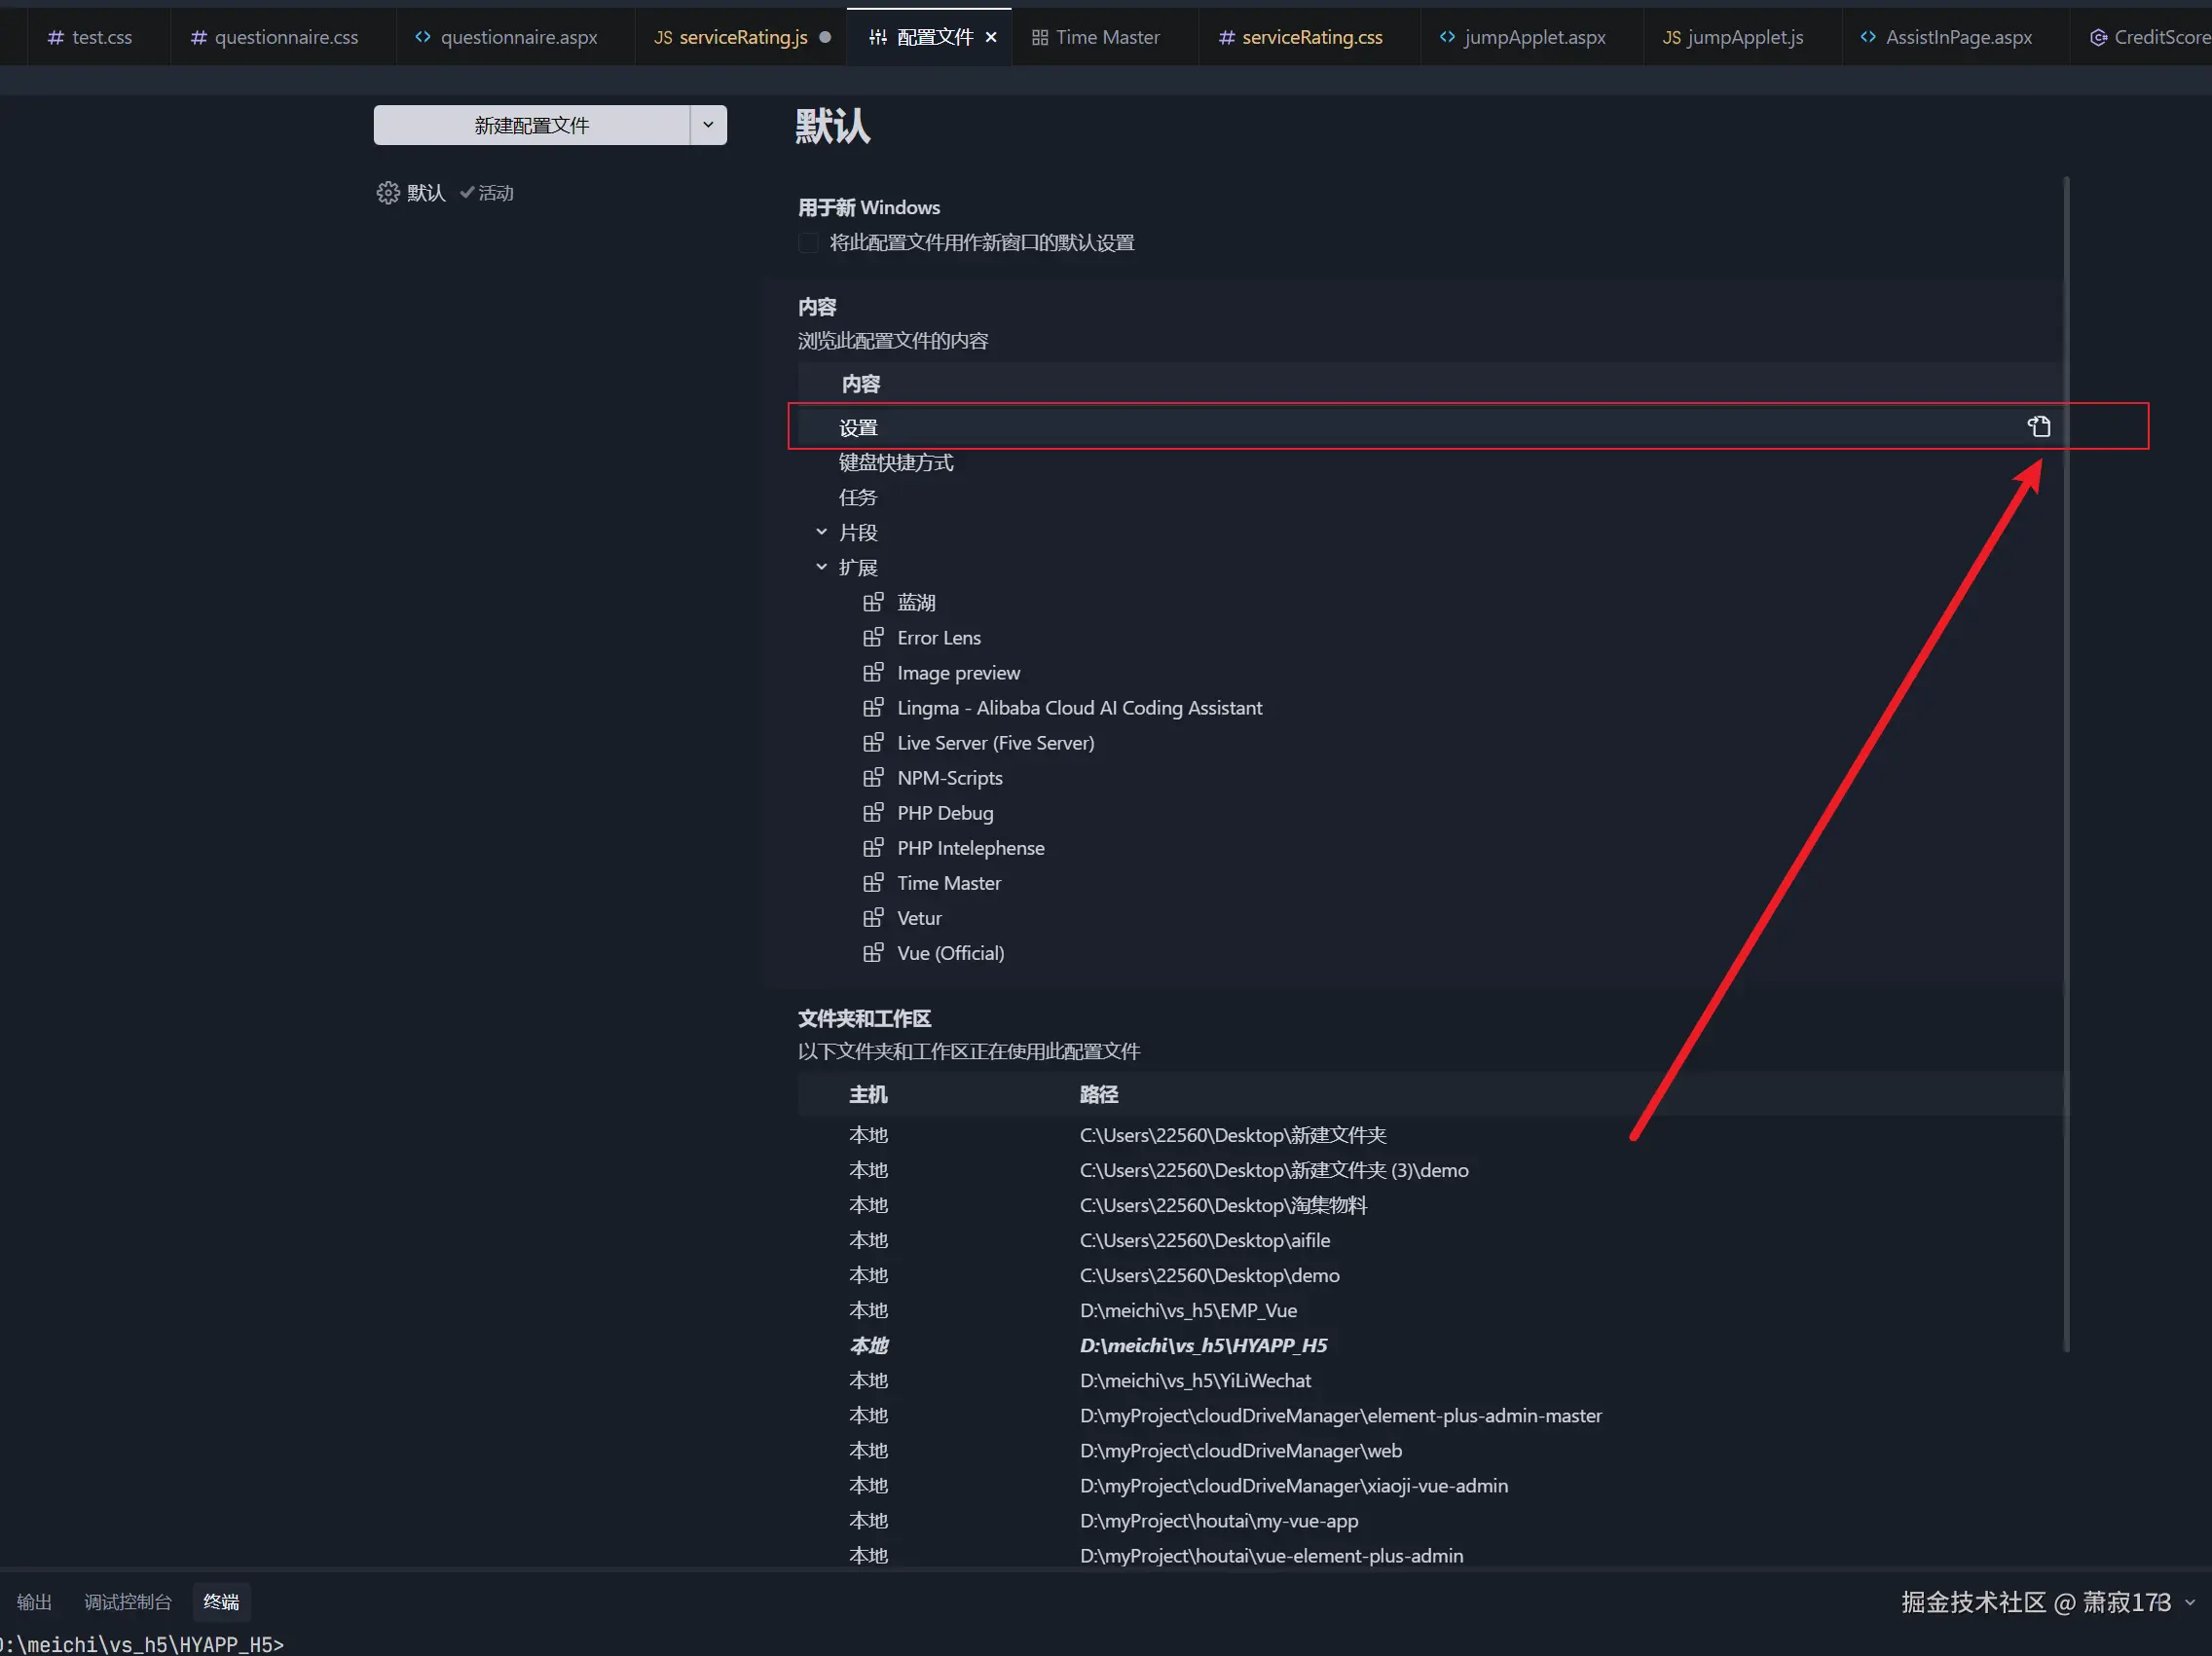This screenshot has height=1656, width=2212.
Task: Click the 新建配置文件 button
Action: (531, 125)
